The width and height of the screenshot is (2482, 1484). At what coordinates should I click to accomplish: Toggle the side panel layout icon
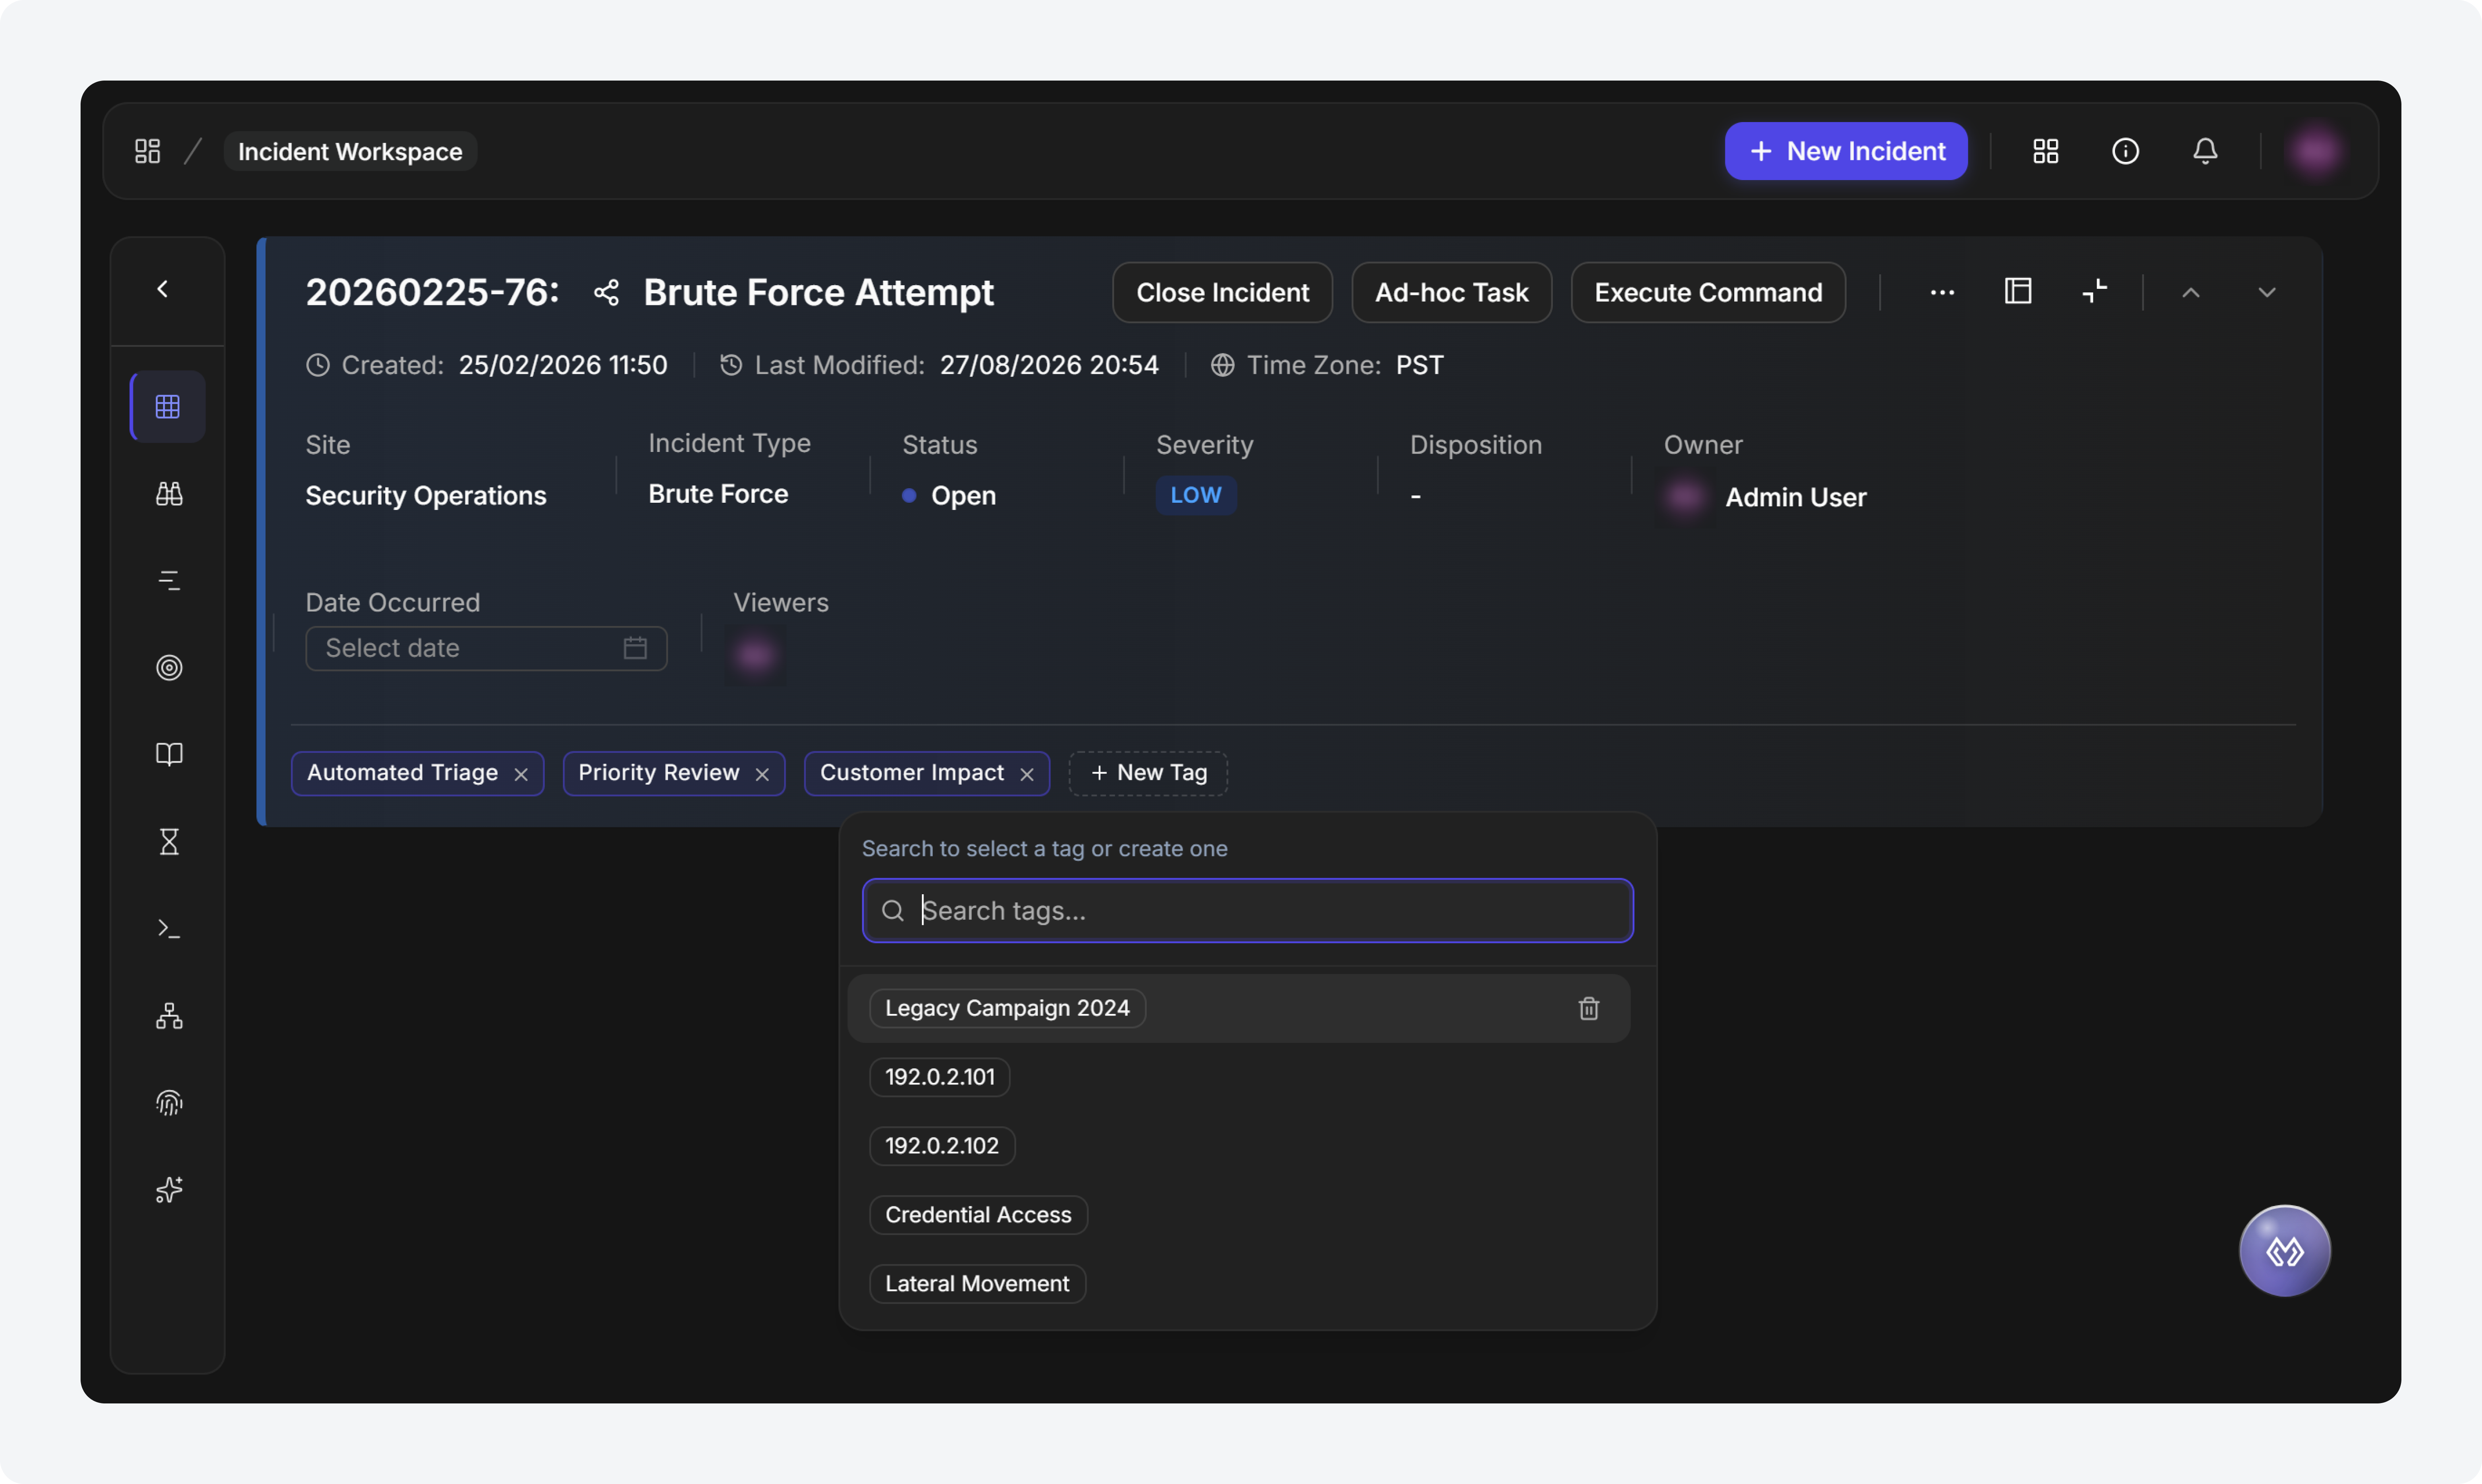[x=2018, y=291]
